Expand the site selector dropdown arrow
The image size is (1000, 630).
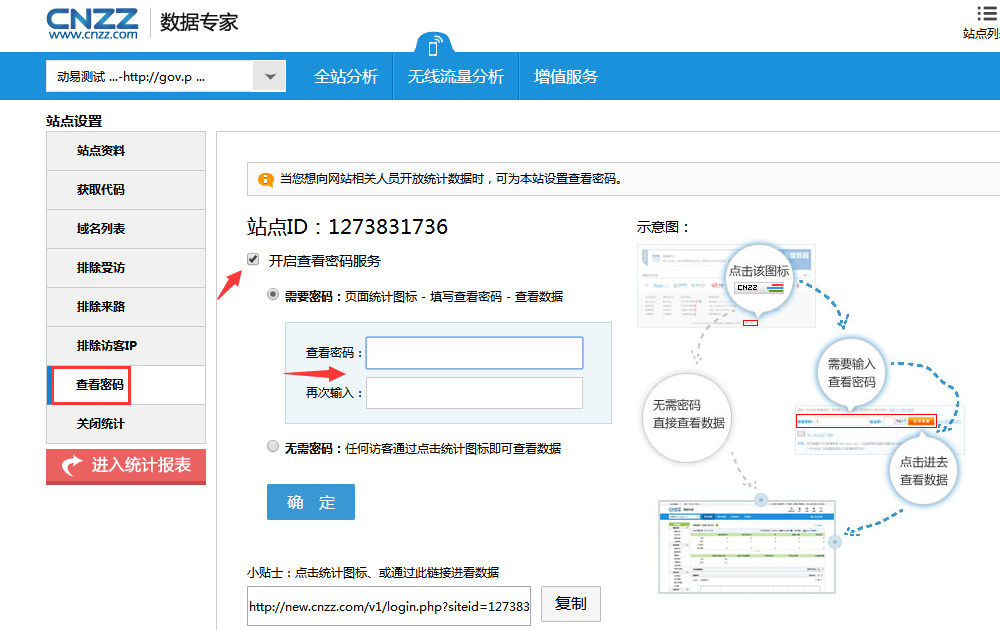click(269, 76)
